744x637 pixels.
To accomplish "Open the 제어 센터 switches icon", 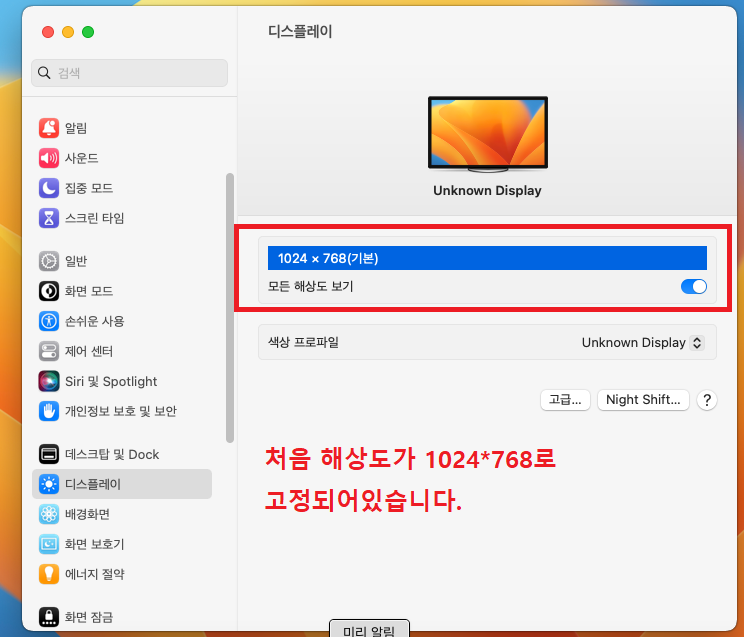I will tap(49, 351).
